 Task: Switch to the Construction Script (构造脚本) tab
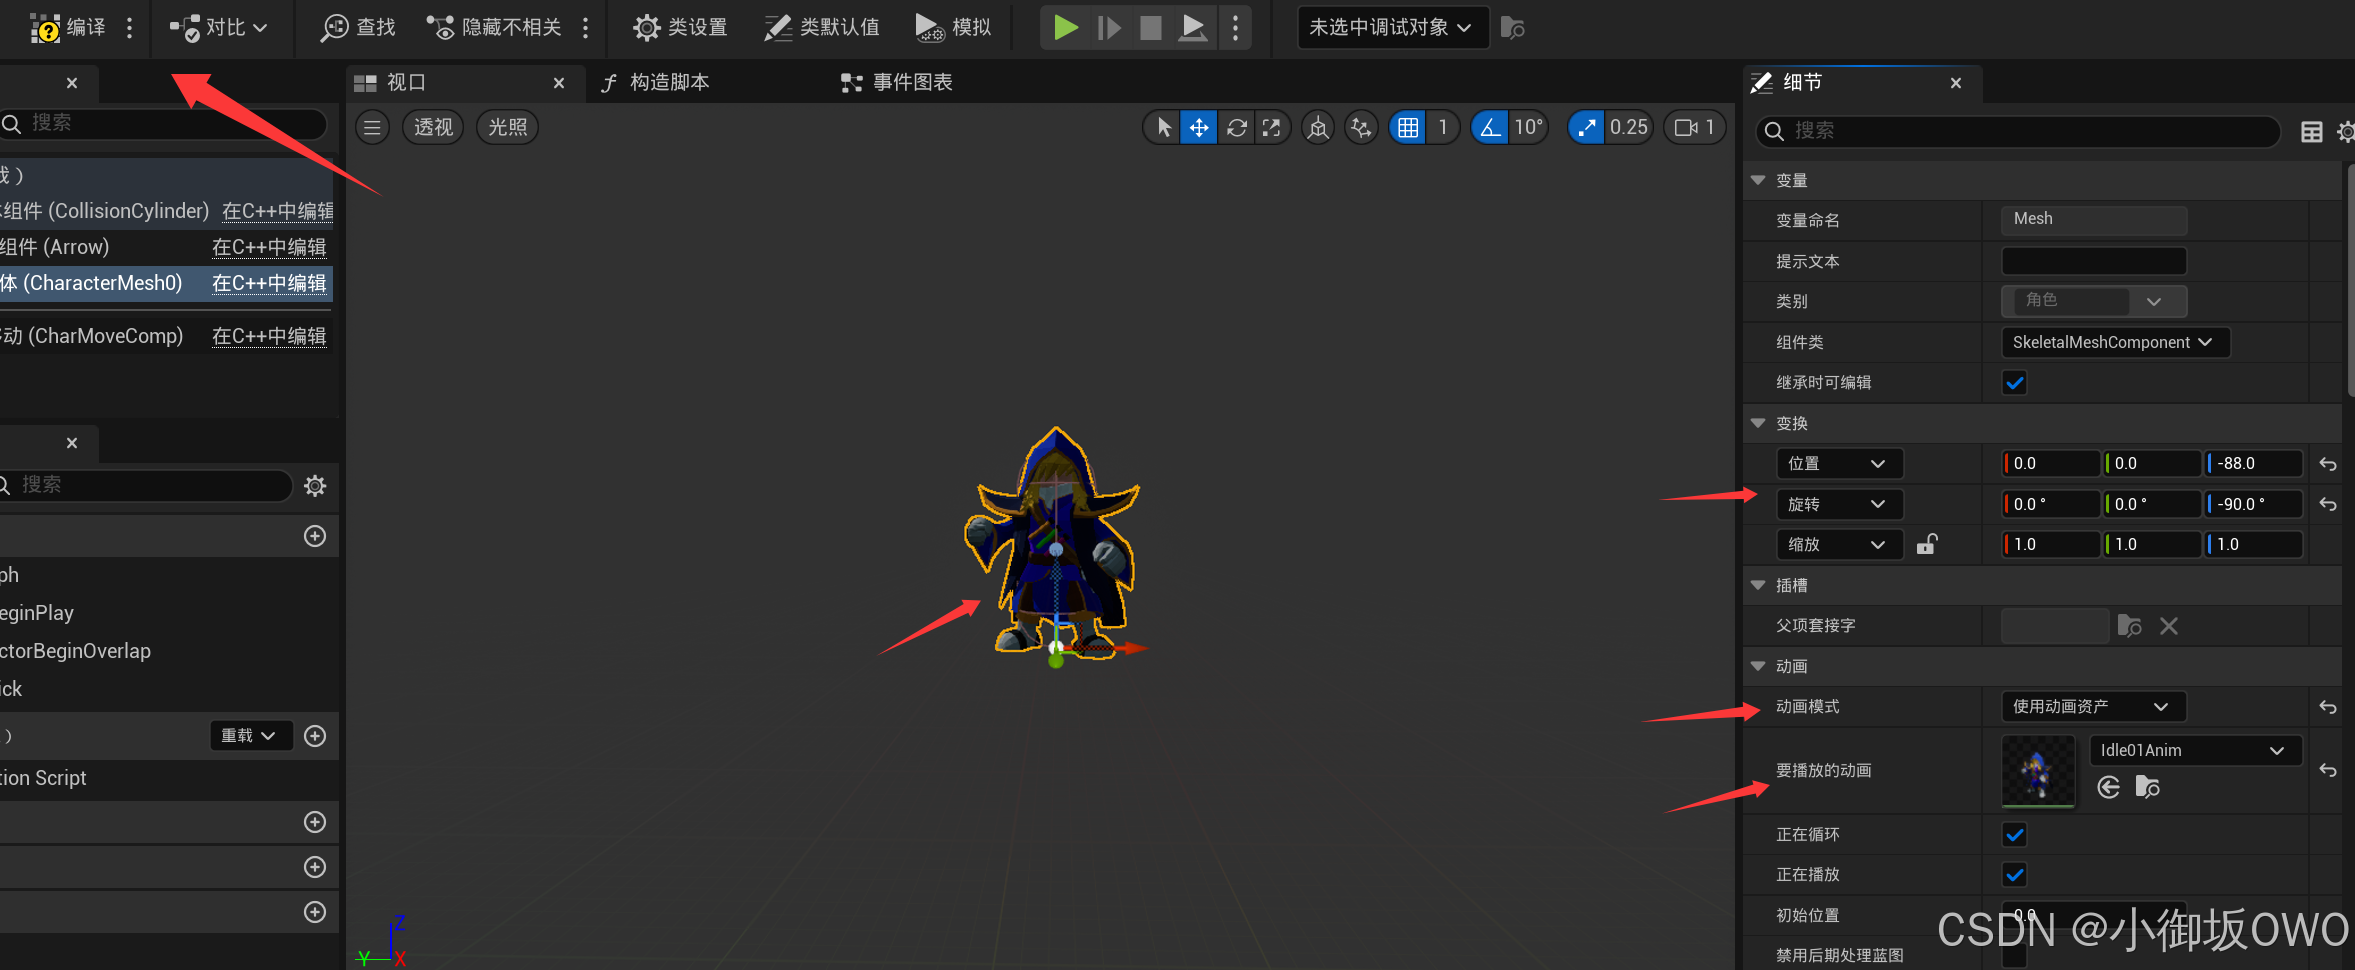(x=655, y=82)
